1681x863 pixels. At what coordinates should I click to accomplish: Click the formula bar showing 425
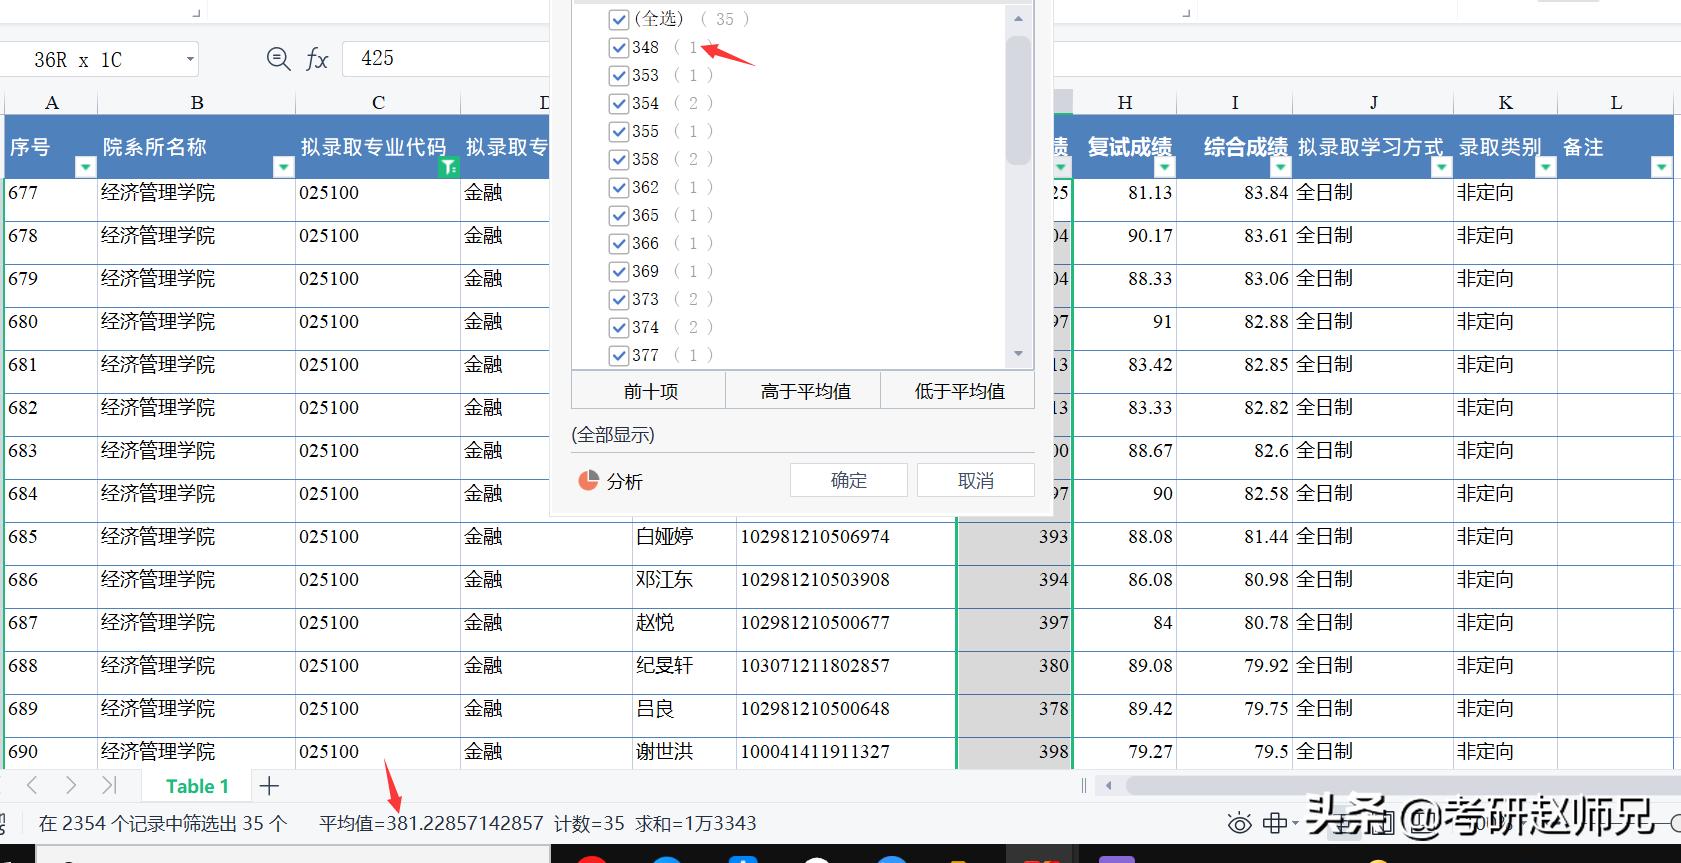click(446, 59)
